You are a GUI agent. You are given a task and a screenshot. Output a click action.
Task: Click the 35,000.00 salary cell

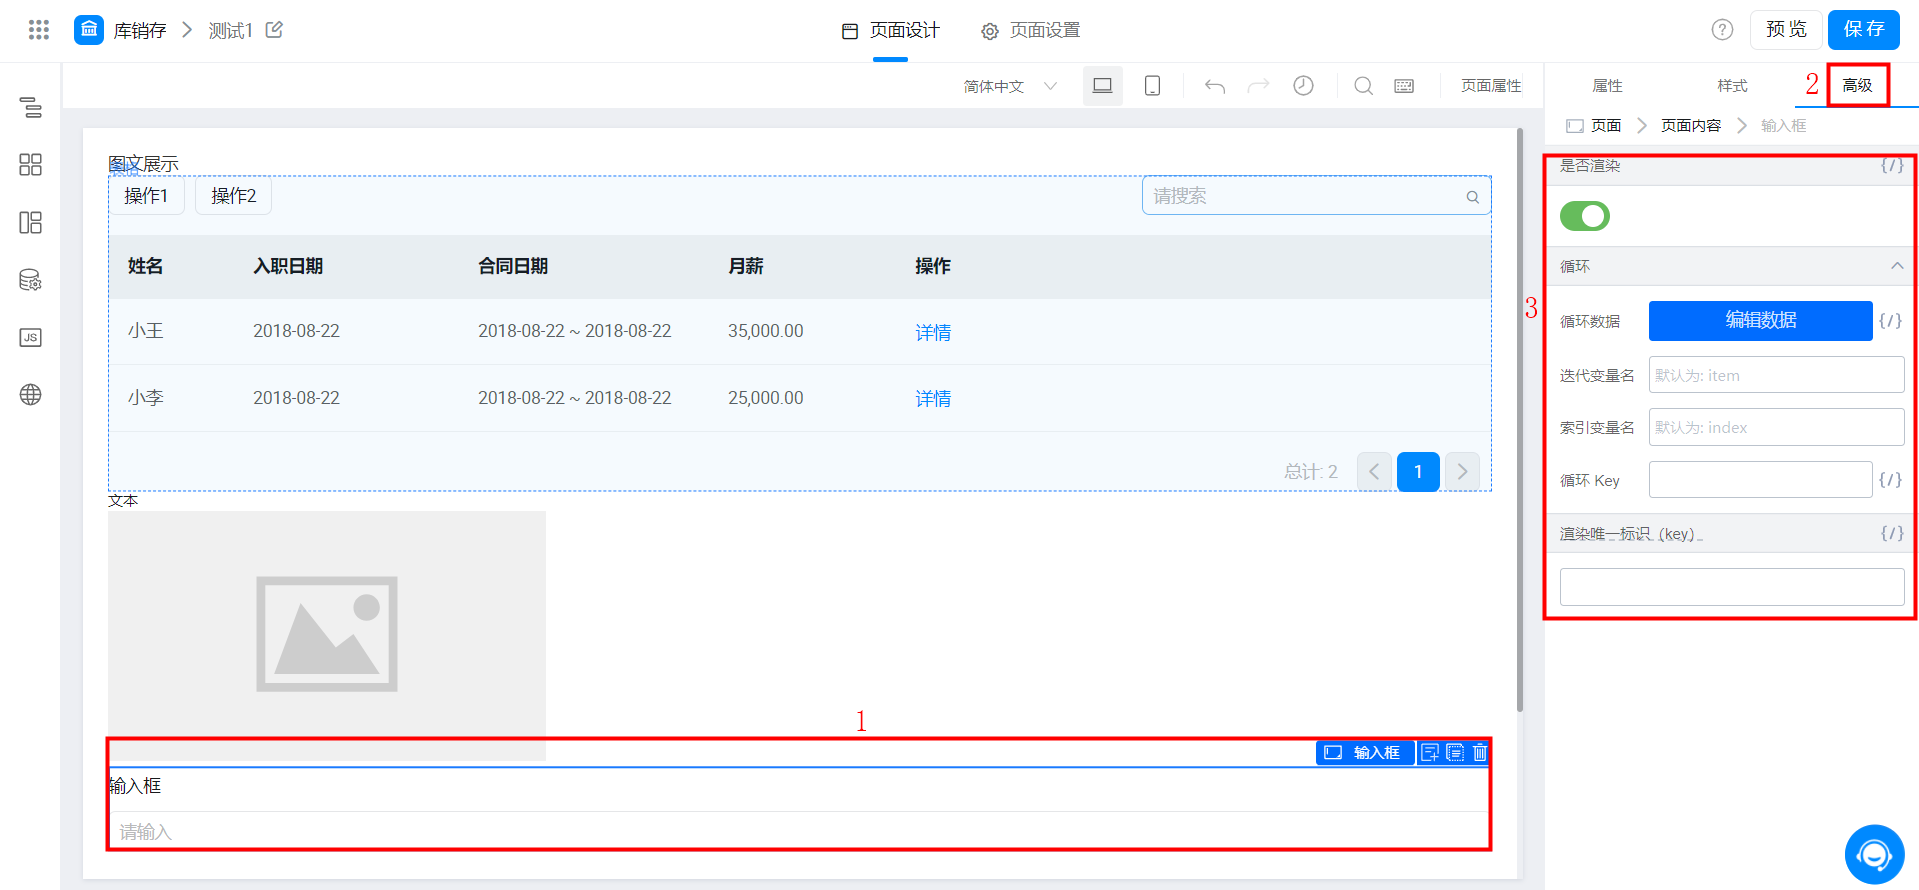(x=766, y=331)
